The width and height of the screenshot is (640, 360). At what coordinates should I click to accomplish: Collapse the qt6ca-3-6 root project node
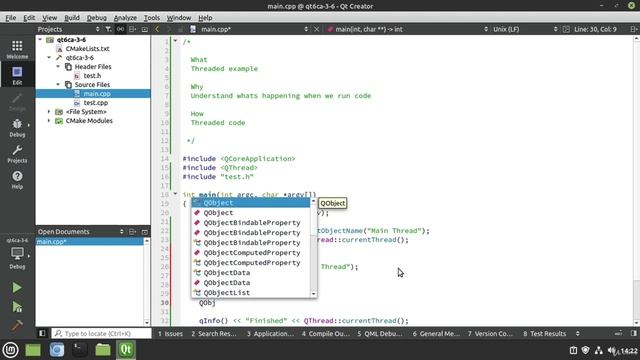pyautogui.click(x=40, y=40)
